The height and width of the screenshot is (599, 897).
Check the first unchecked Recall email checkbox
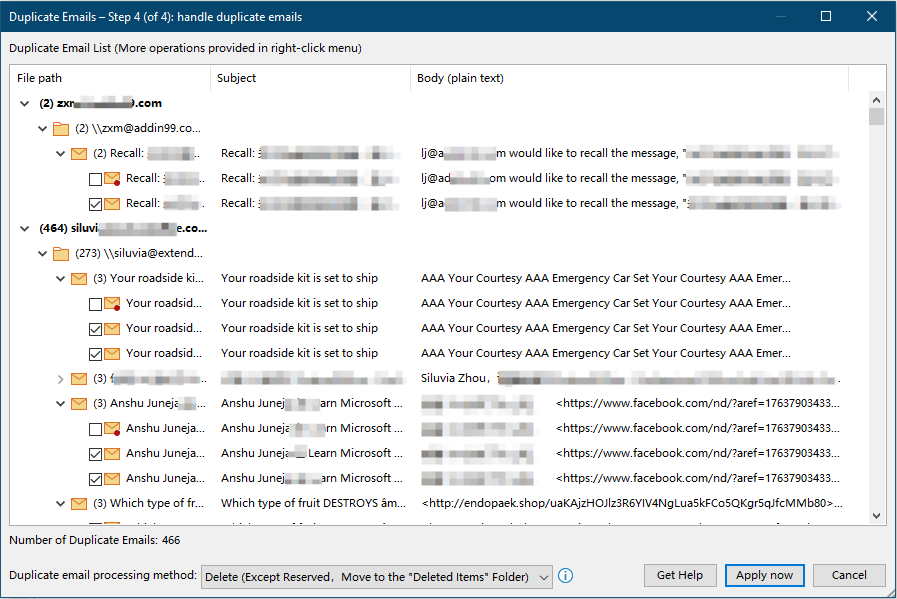pos(95,179)
